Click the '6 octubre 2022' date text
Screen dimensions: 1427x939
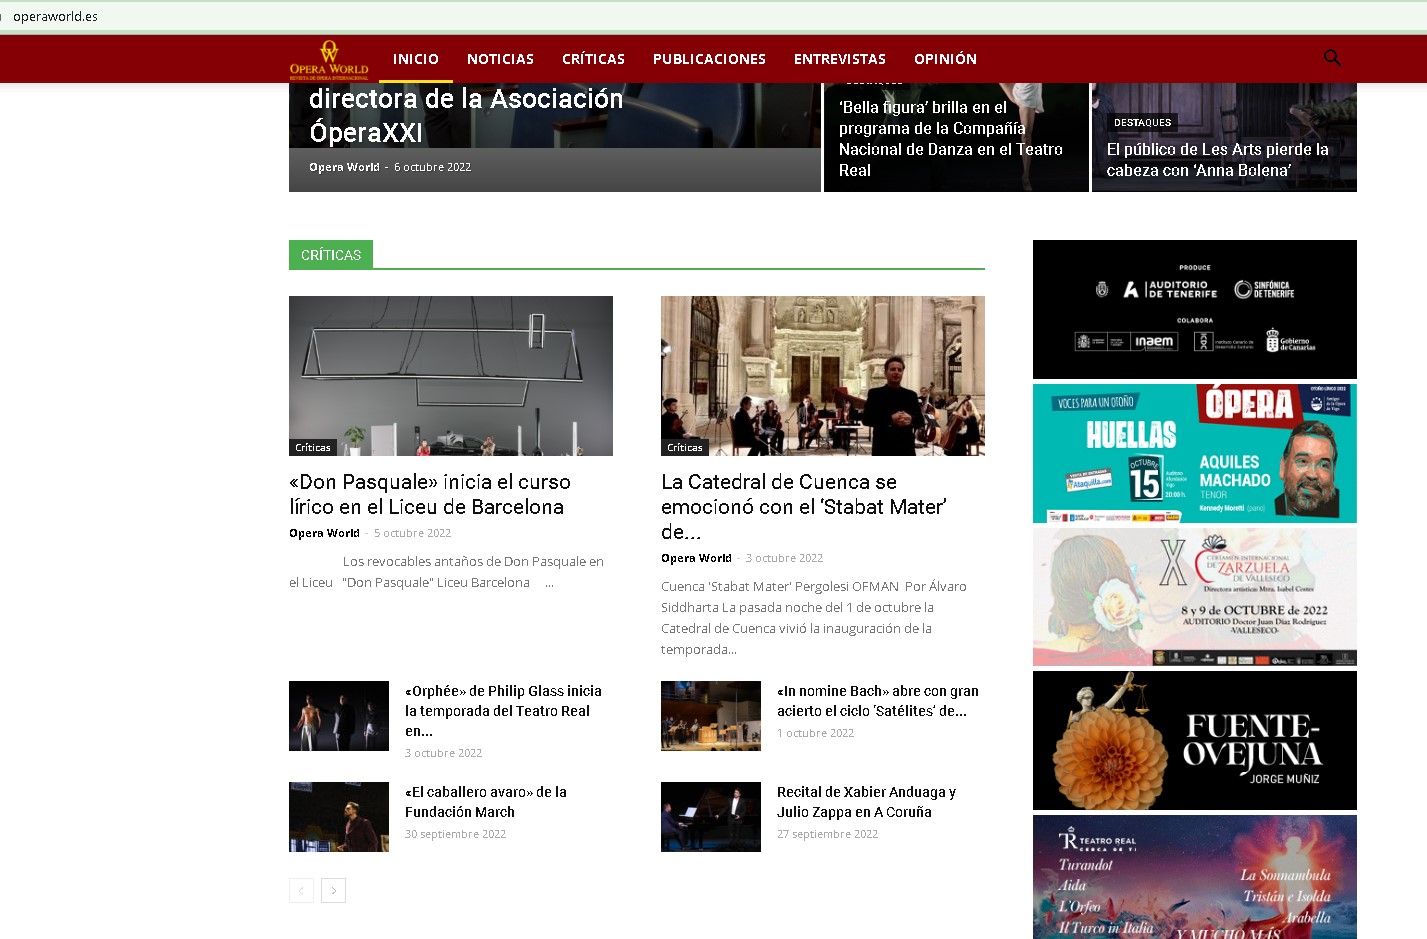[x=432, y=167]
